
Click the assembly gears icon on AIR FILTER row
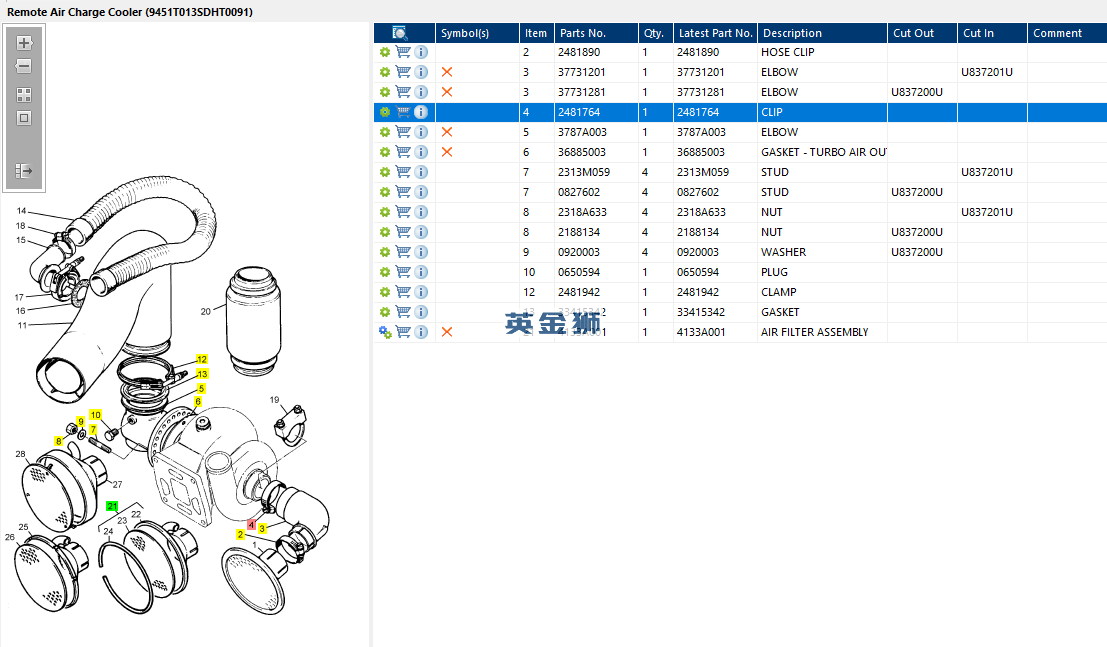click(385, 332)
